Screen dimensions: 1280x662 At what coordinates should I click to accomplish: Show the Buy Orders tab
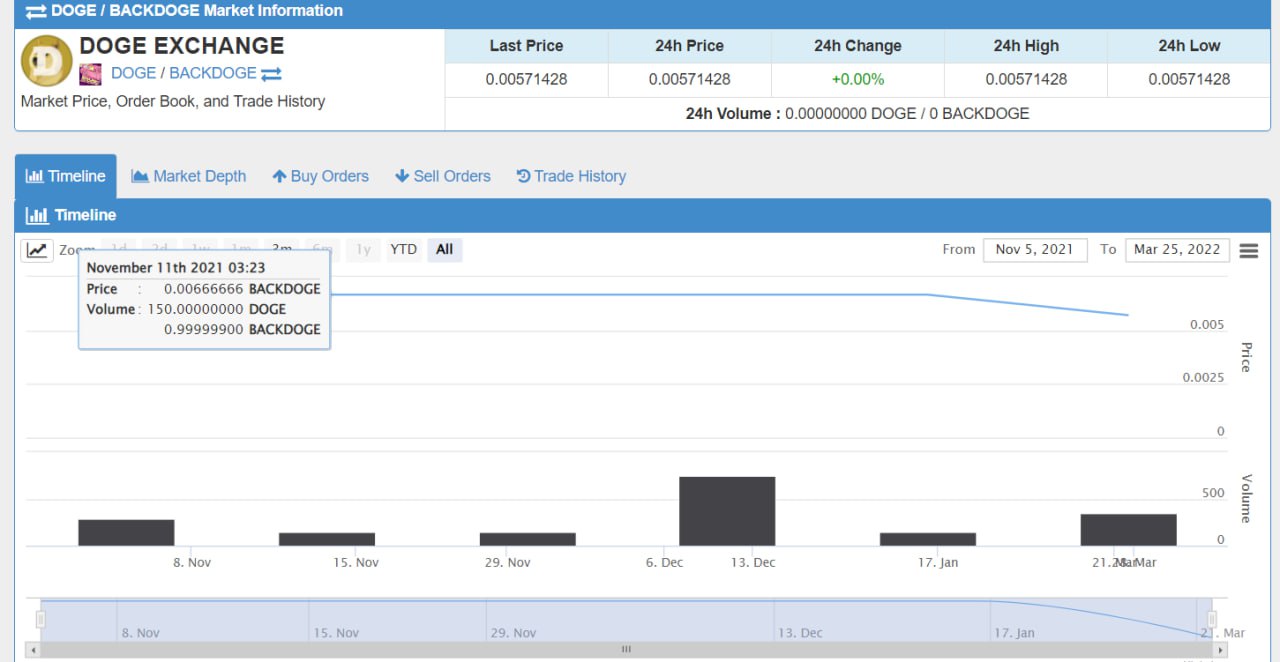(x=320, y=176)
